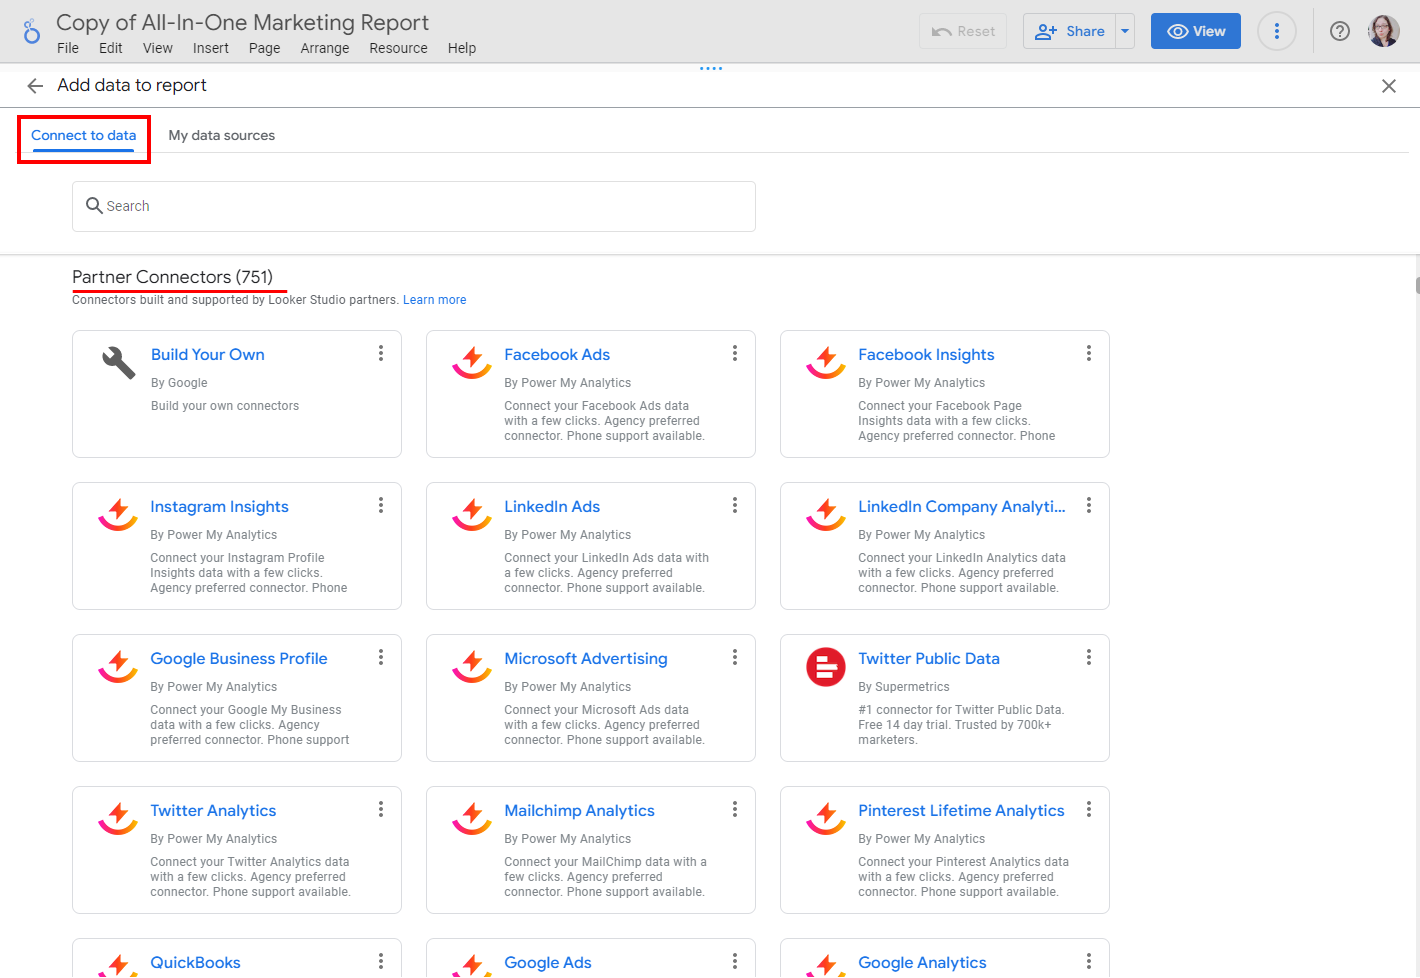The width and height of the screenshot is (1420, 978).
Task: Open the Learn more link
Action: tap(434, 299)
